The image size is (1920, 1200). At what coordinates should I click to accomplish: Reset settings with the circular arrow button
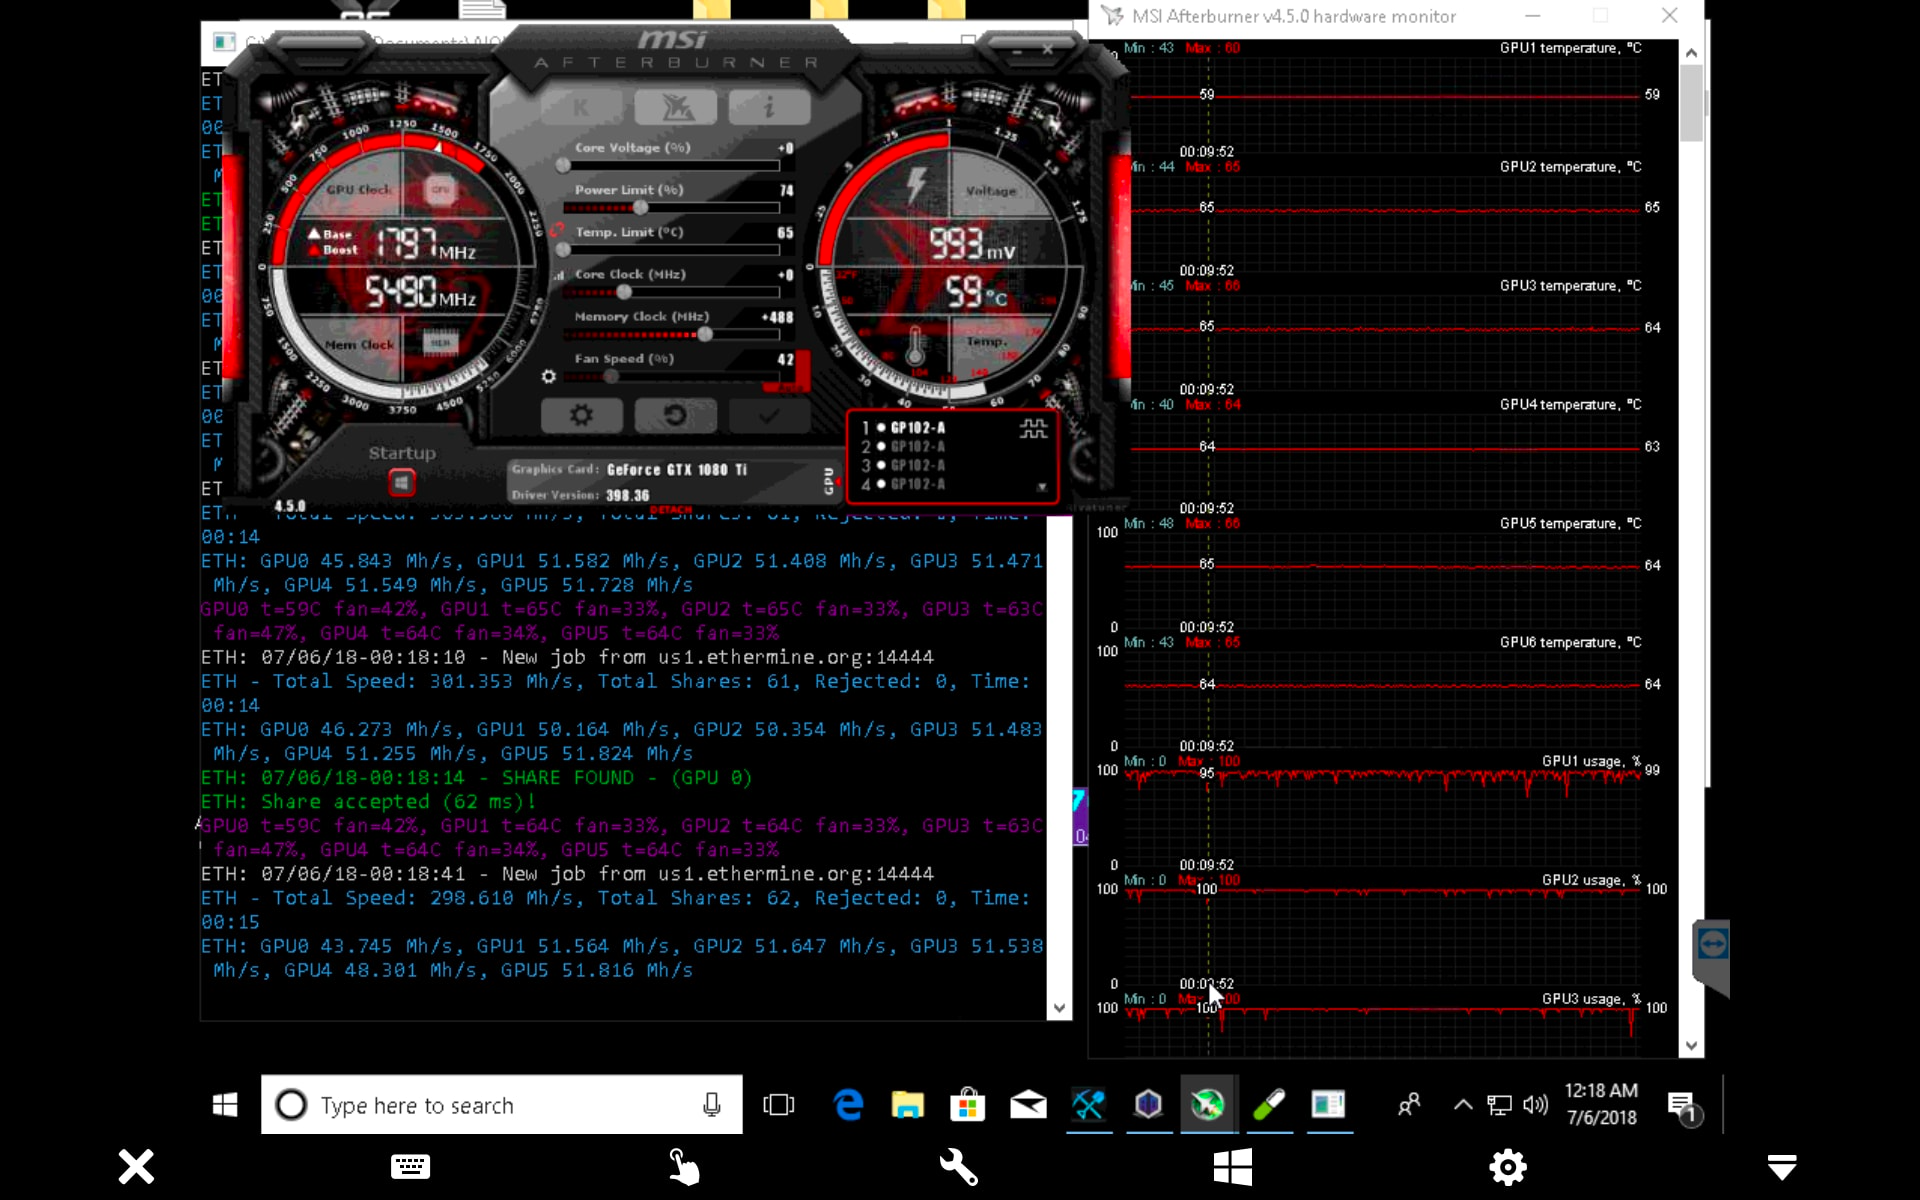[675, 415]
